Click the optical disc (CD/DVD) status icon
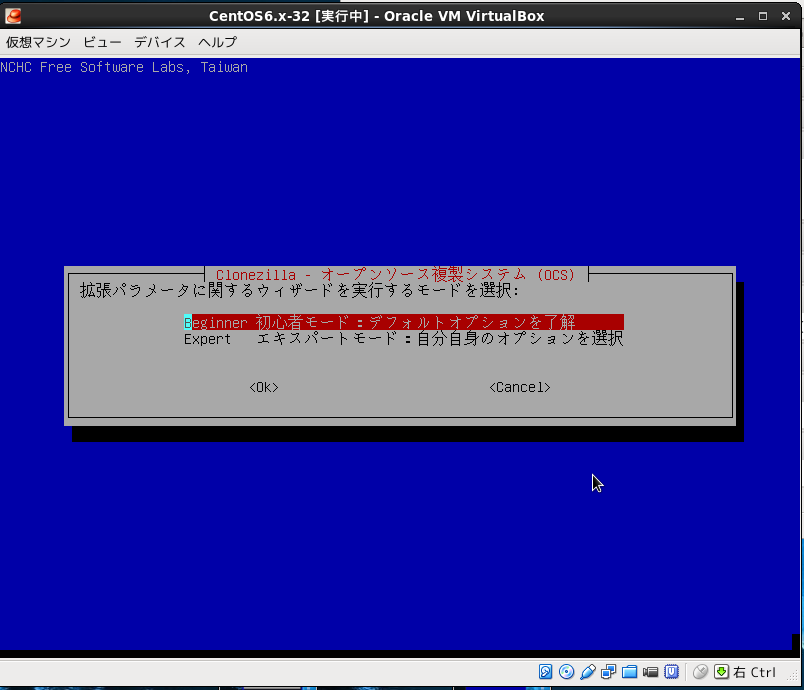 coord(567,672)
